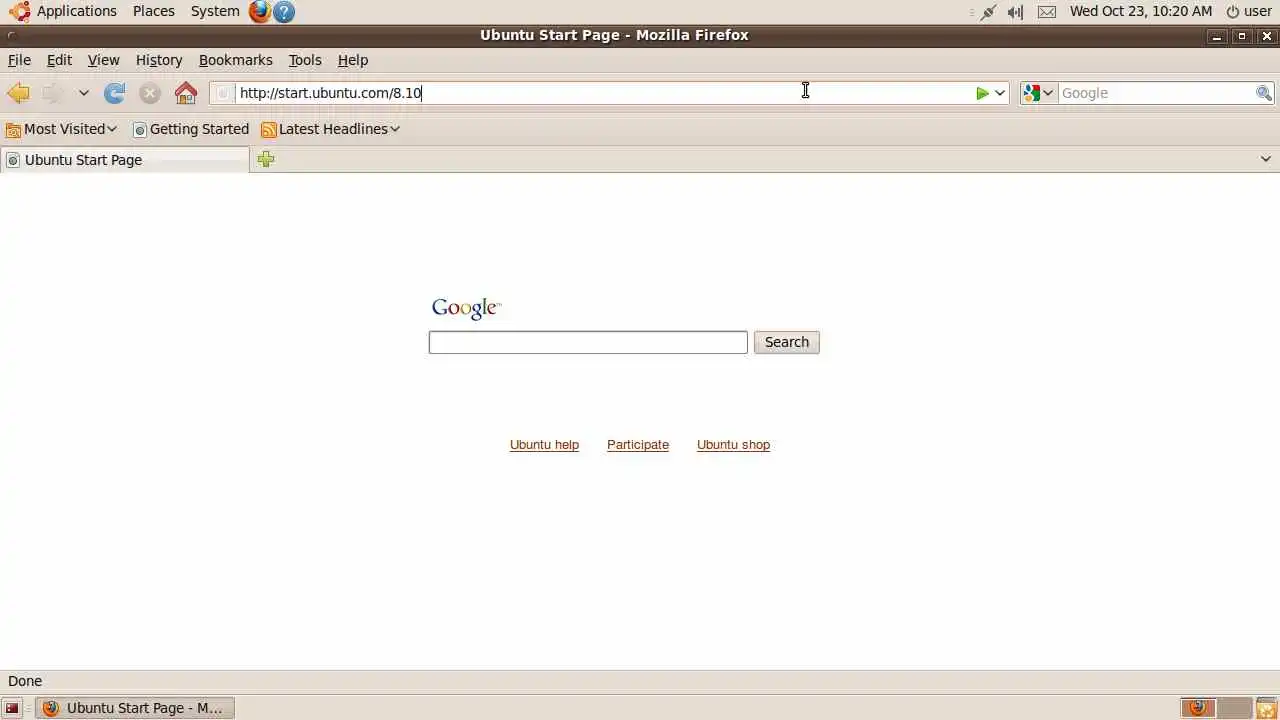Viewport: 1280px width, 720px height.
Task: Click the mail envelope indicator icon
Action: point(1047,12)
